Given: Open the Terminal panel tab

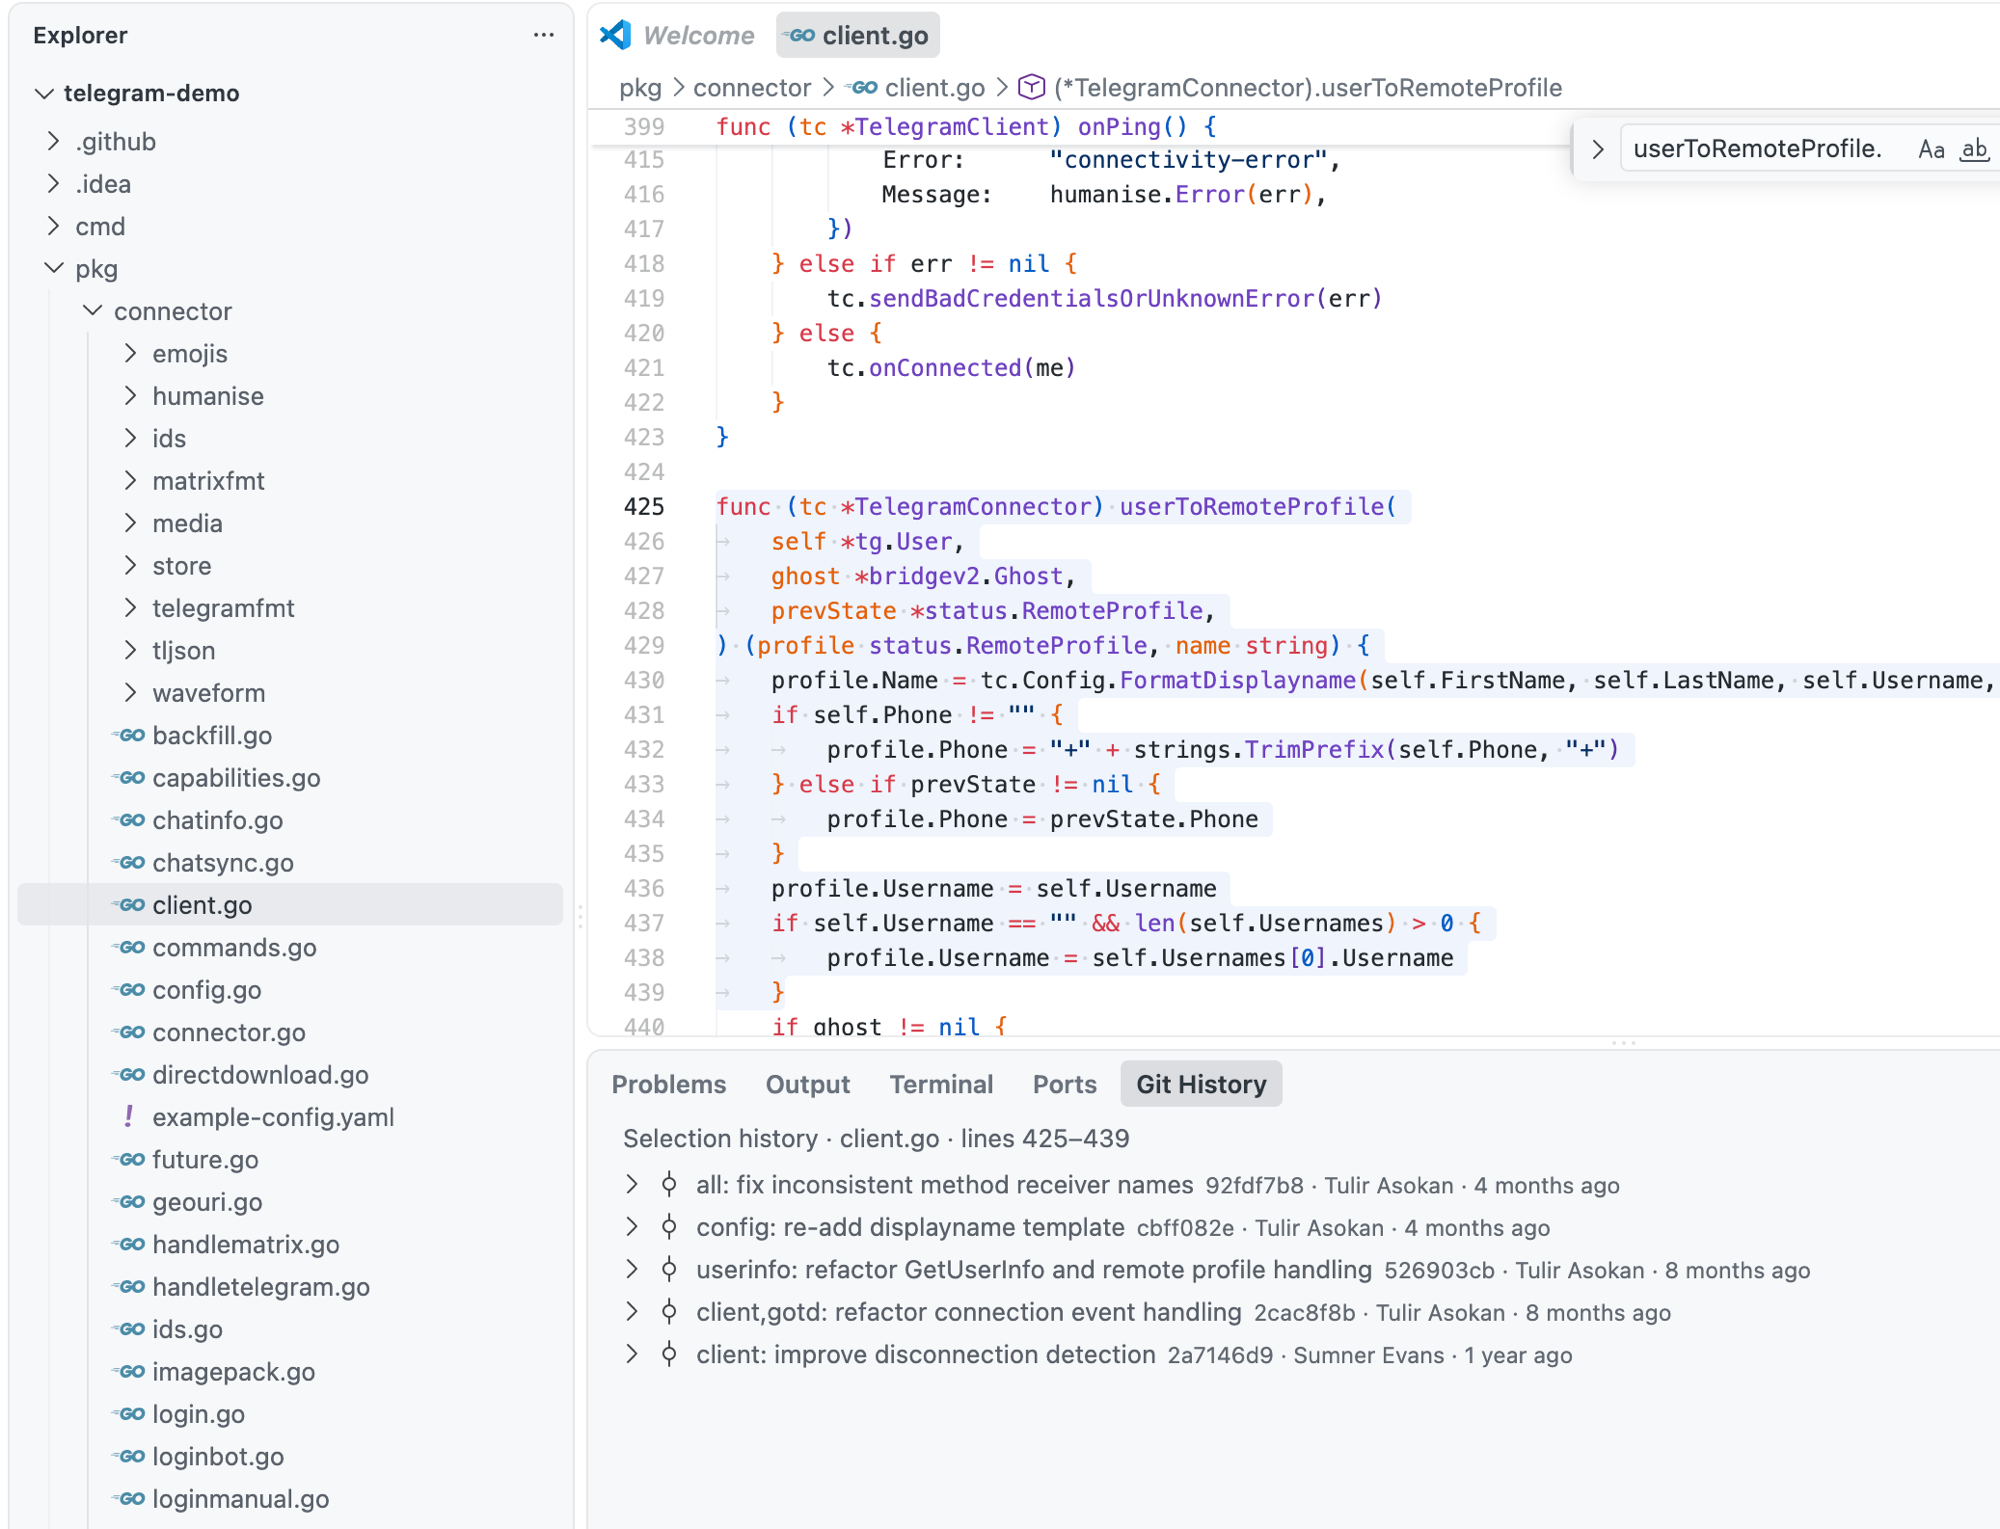Looking at the screenshot, I should click(x=942, y=1085).
